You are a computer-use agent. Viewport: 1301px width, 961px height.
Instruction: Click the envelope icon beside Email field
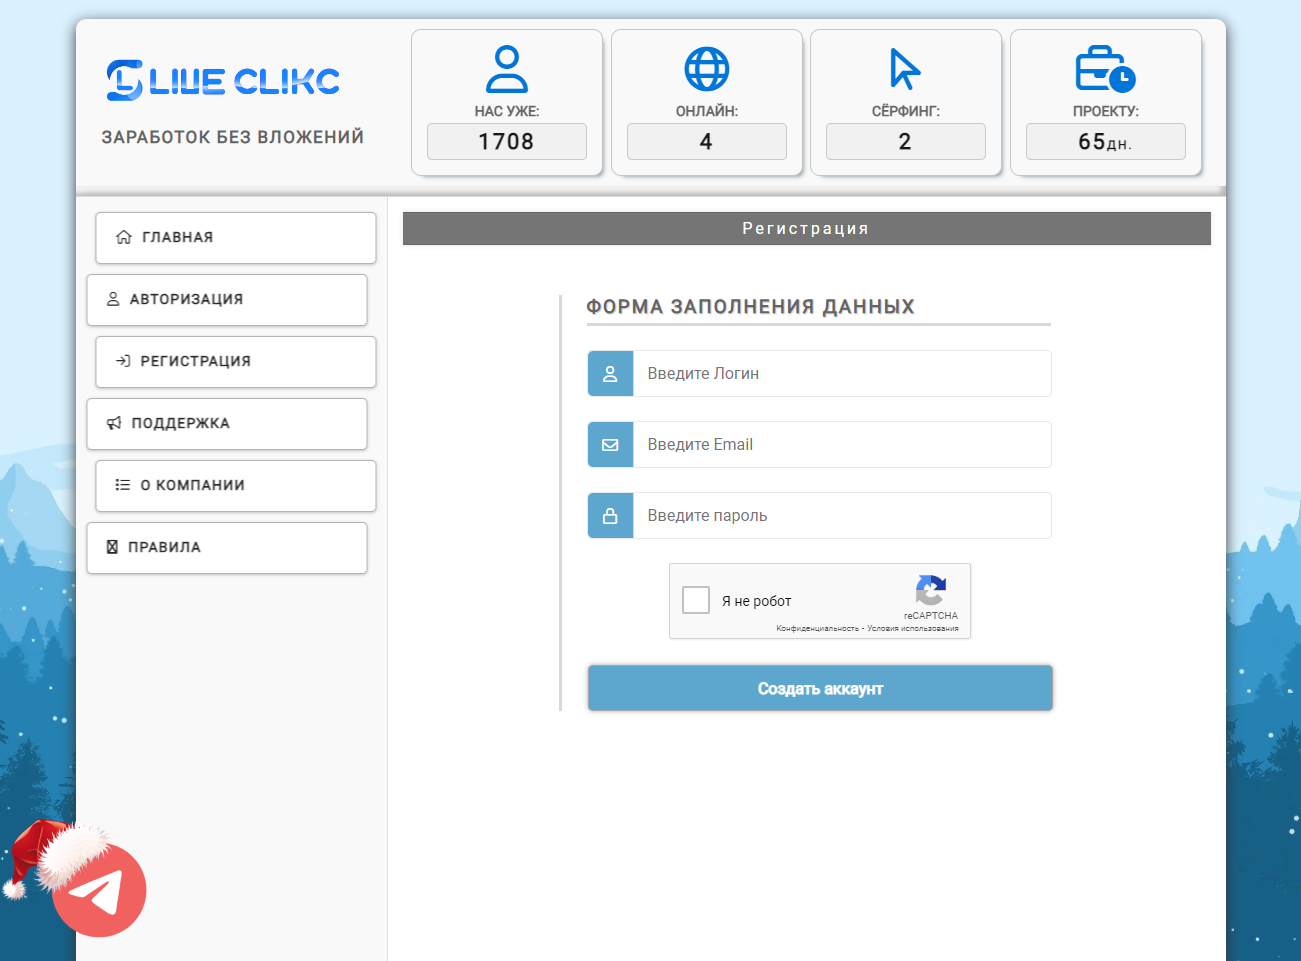[610, 445]
